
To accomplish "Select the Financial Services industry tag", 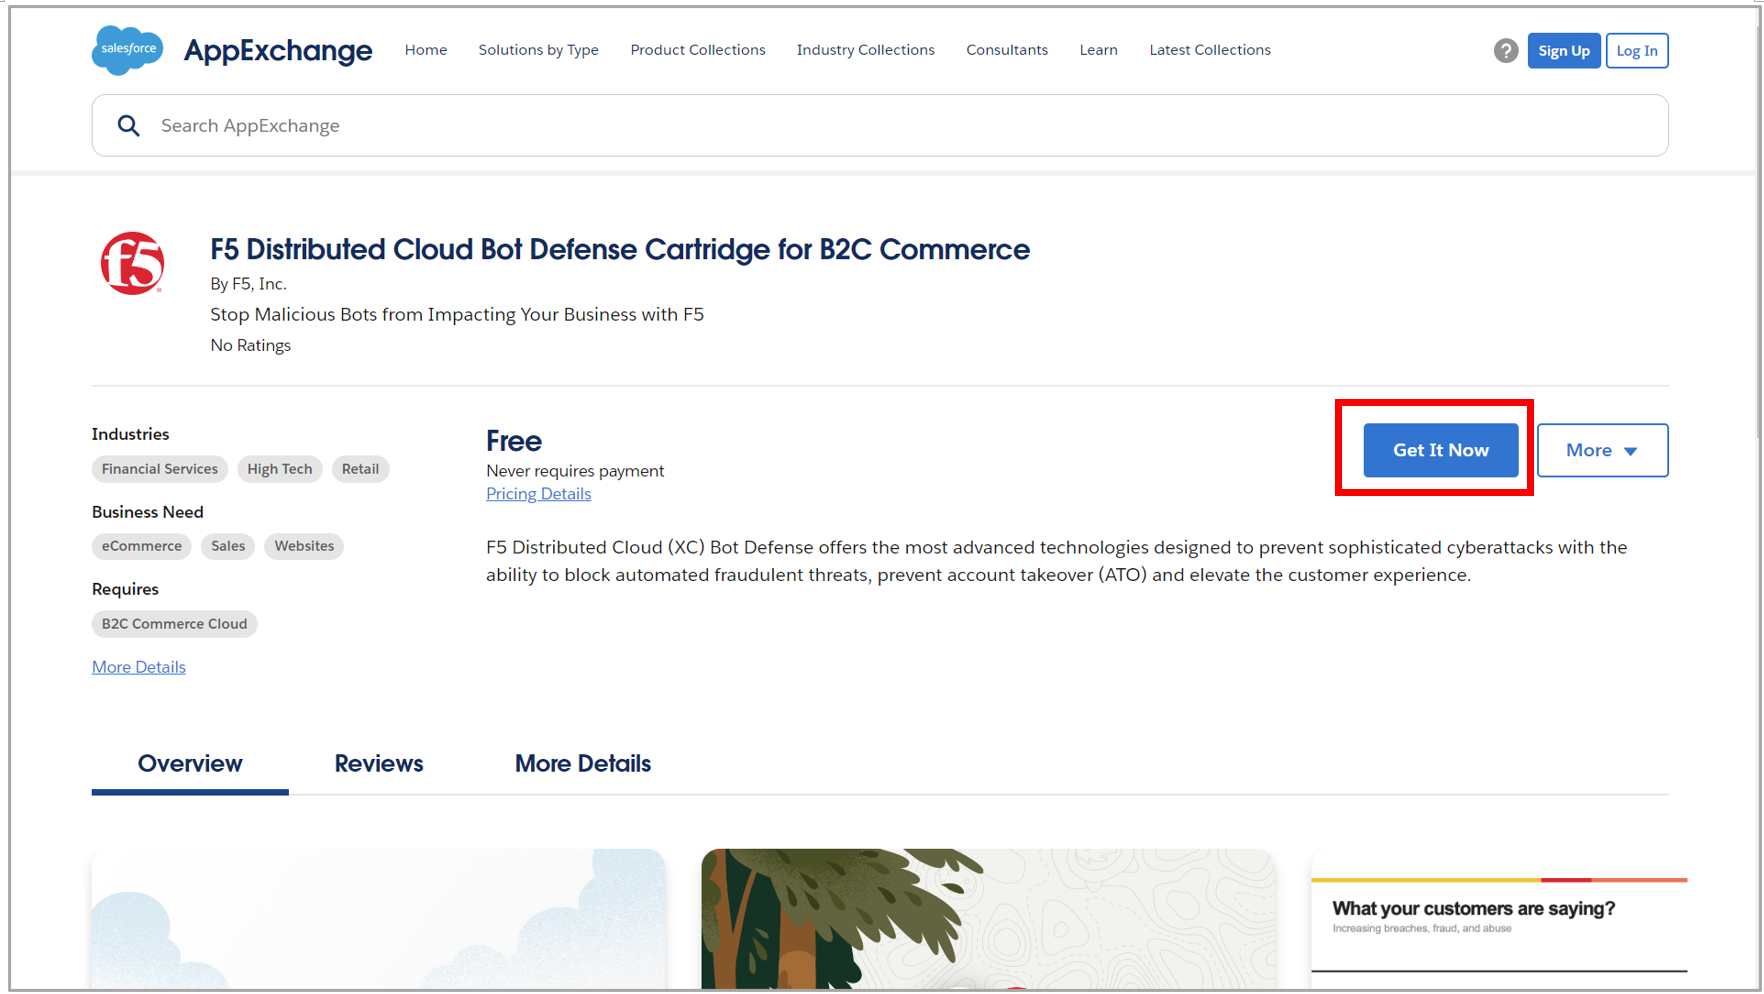I will point(159,468).
